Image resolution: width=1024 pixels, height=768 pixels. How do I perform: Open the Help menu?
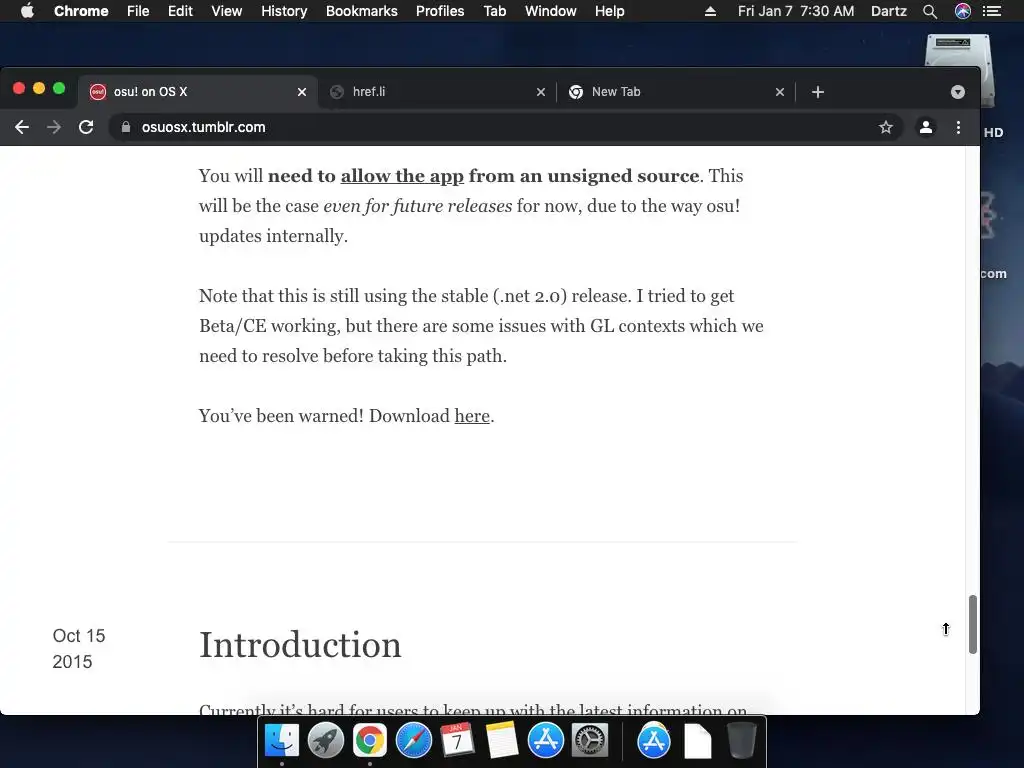coord(609,11)
